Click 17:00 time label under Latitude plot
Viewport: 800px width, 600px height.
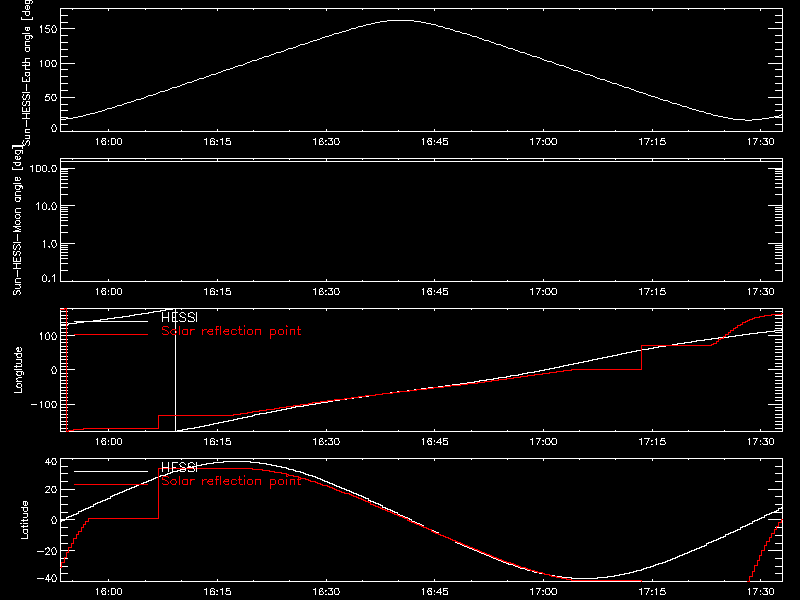point(543,592)
